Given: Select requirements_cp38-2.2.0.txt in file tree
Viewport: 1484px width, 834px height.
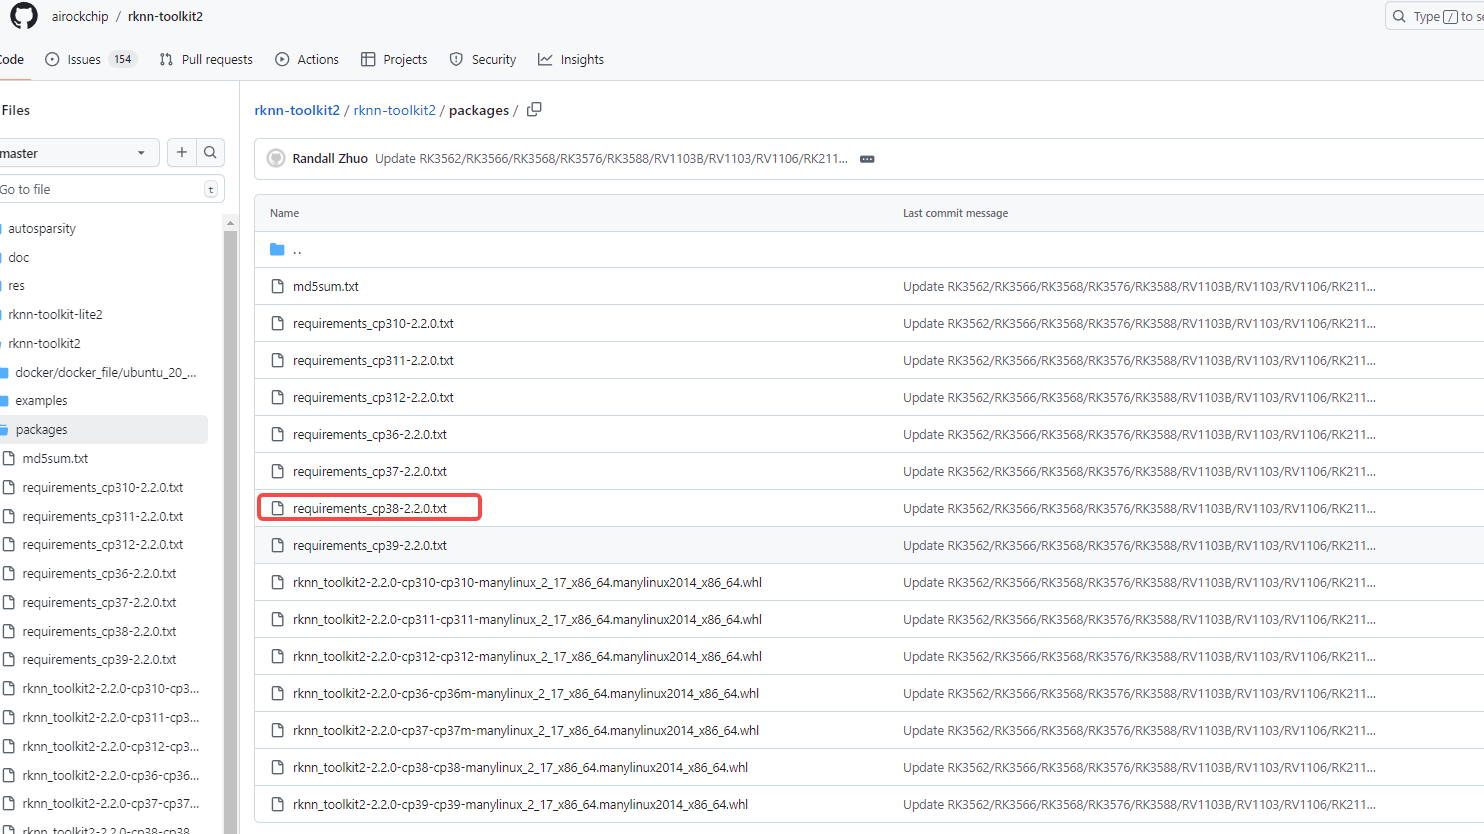Looking at the screenshot, I should point(99,631).
